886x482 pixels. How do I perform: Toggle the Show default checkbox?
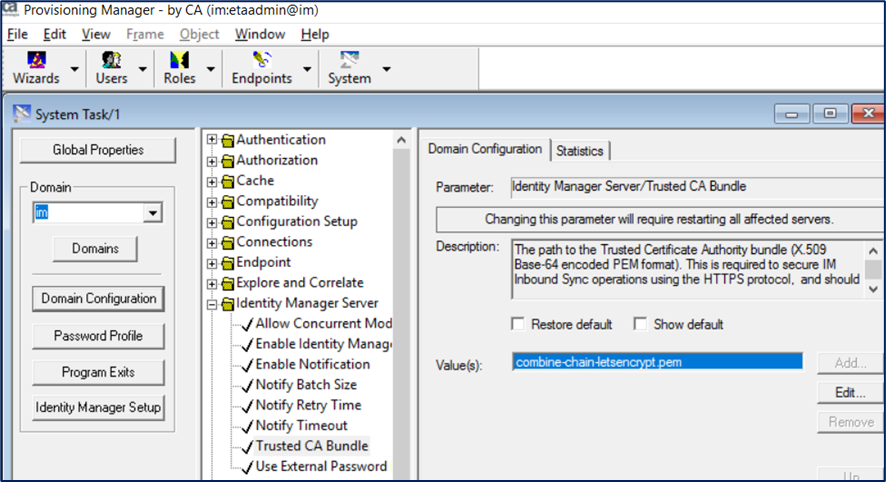pos(640,325)
